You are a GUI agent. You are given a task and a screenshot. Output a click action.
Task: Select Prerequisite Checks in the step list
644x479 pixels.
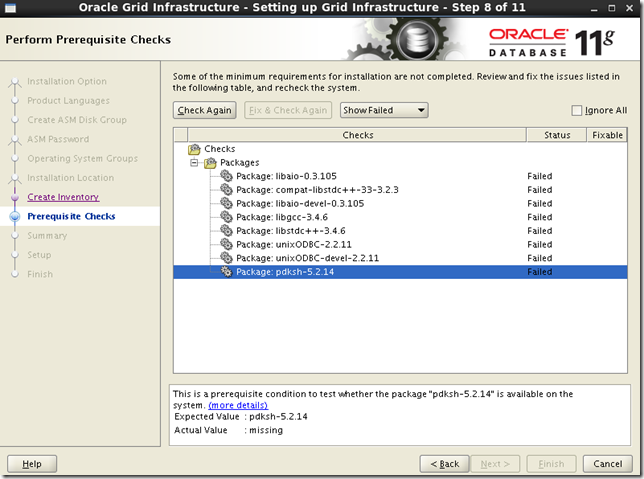point(71,216)
